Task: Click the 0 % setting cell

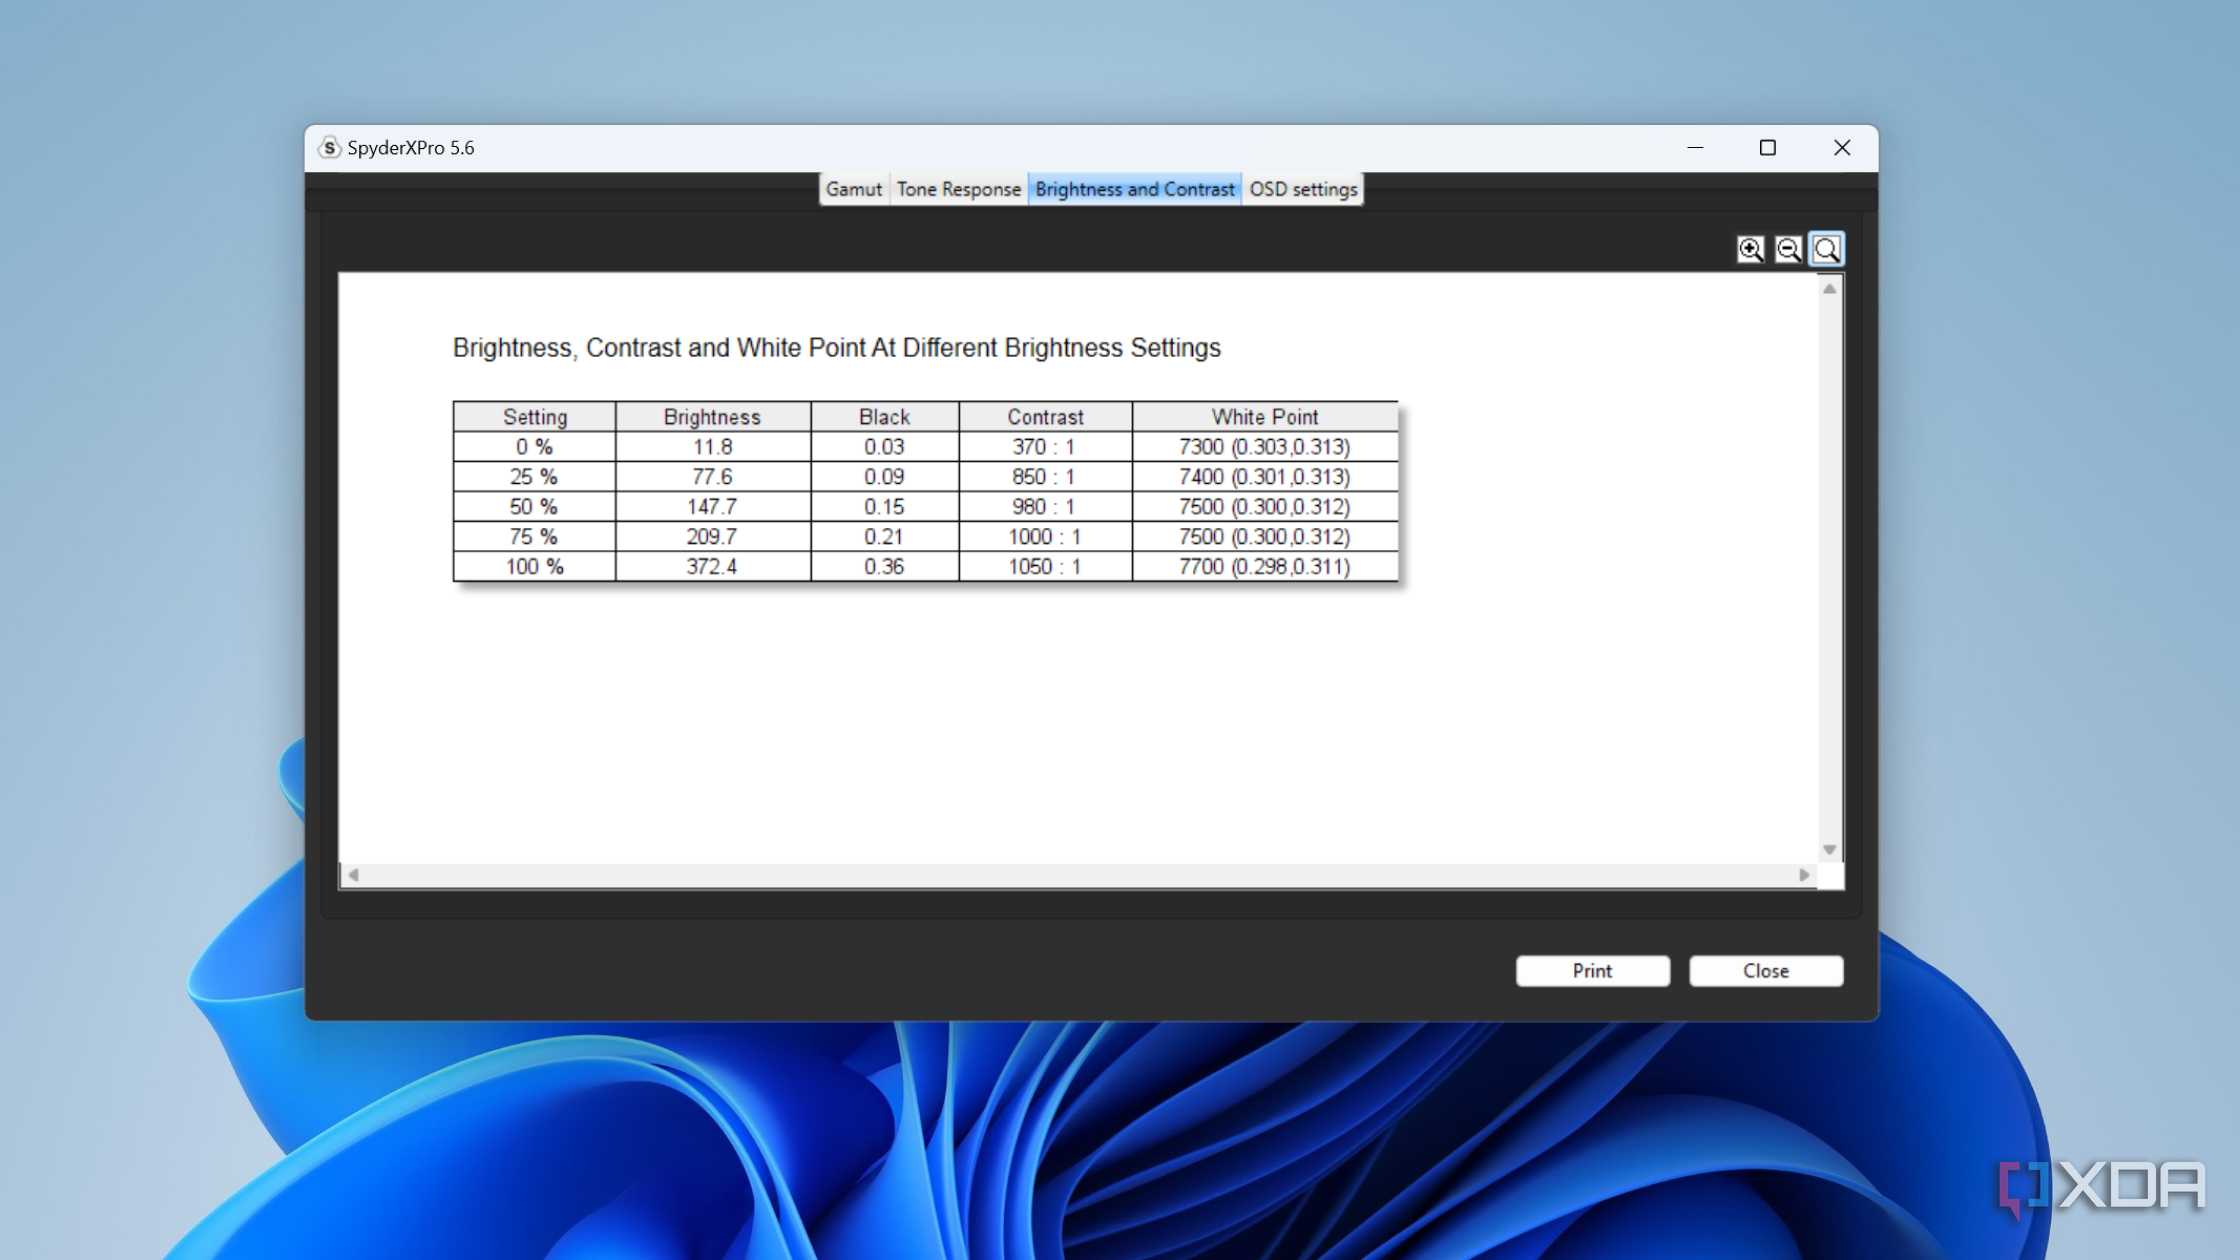Action: pyautogui.click(x=535, y=447)
